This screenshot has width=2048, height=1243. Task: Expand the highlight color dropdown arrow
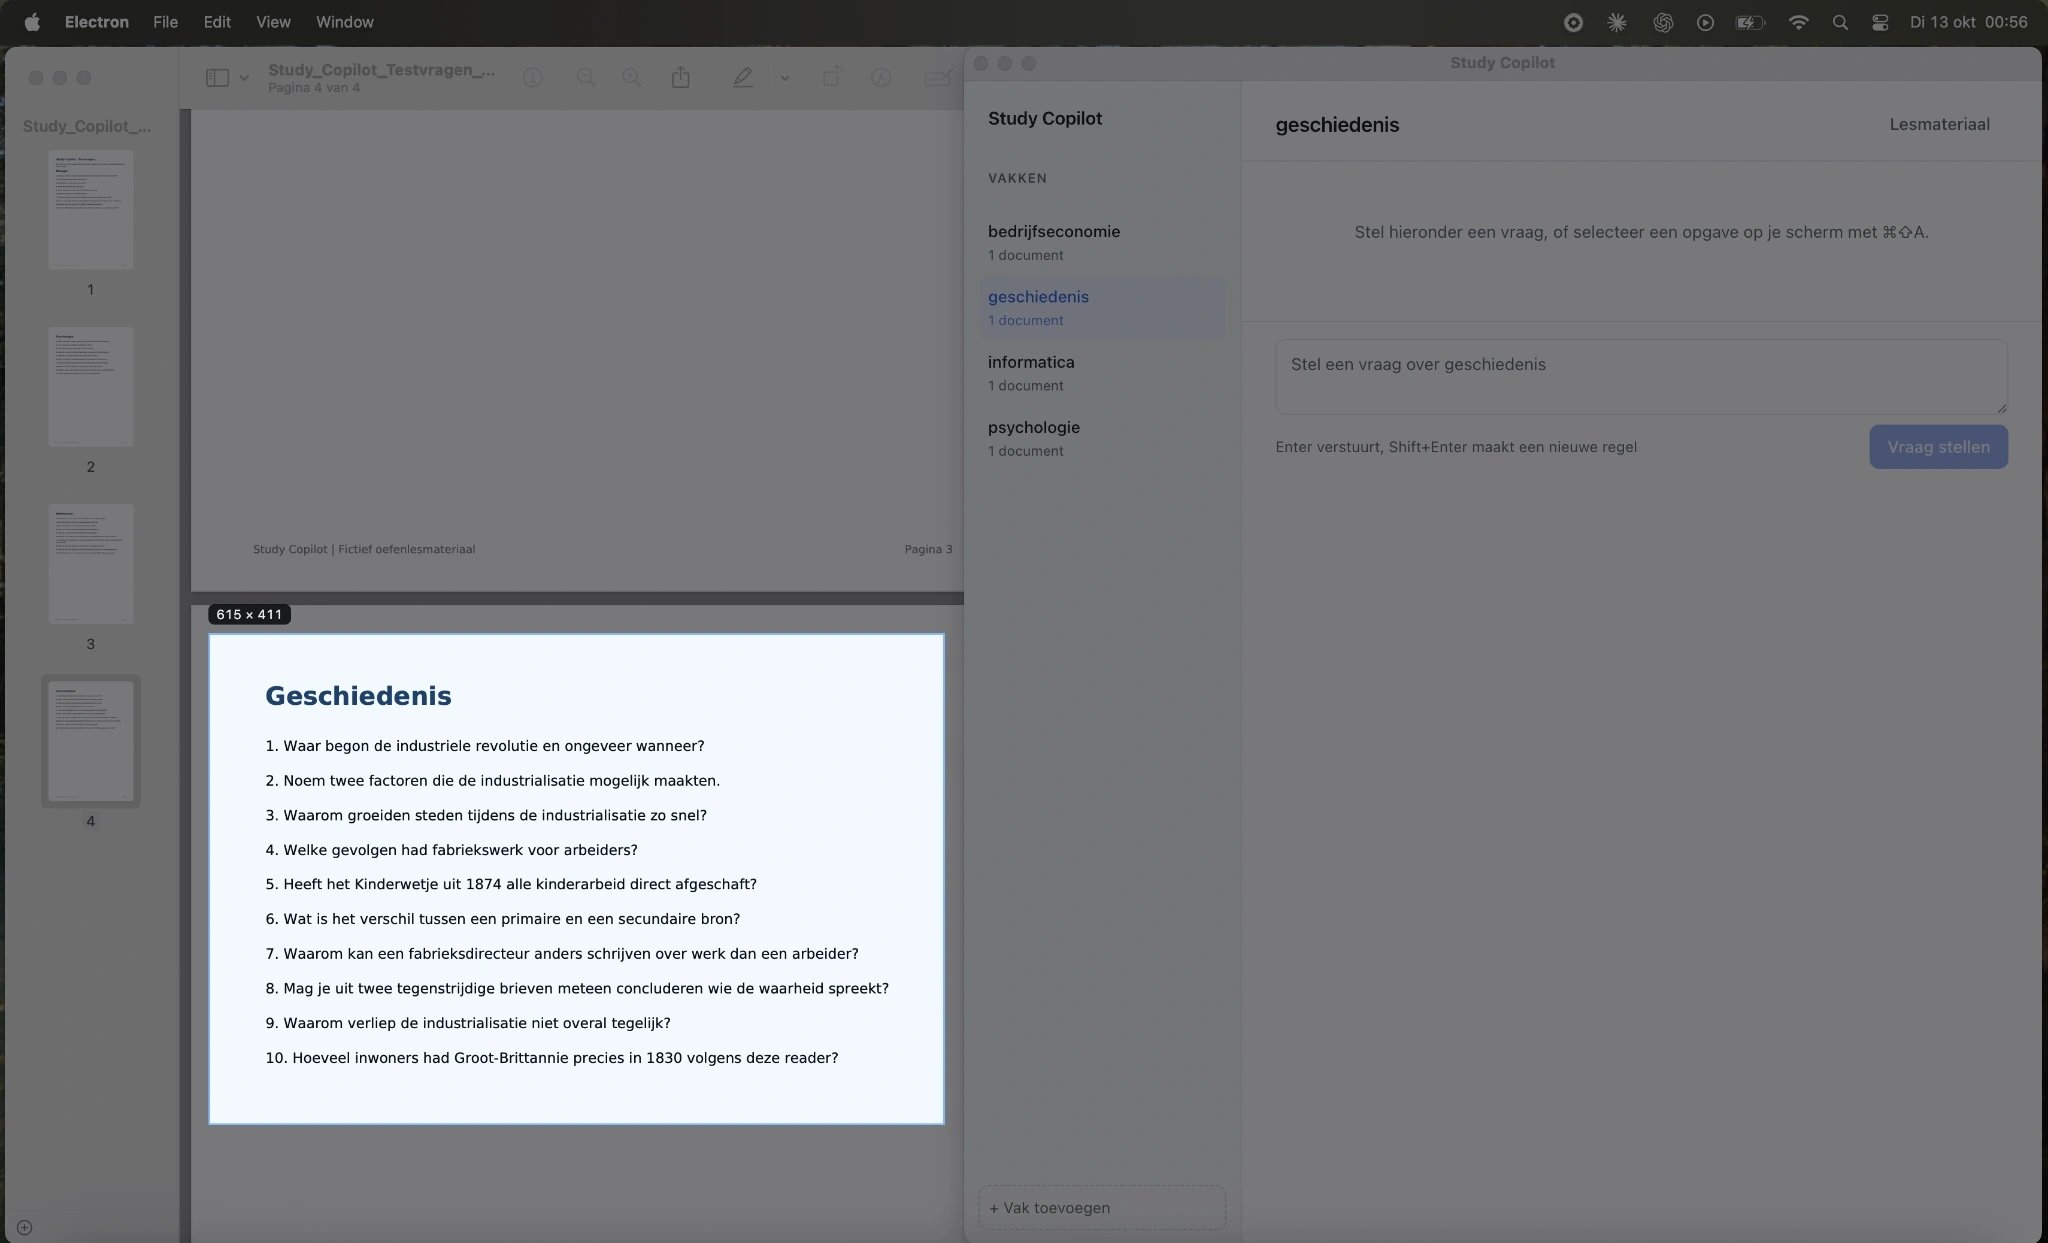point(785,78)
